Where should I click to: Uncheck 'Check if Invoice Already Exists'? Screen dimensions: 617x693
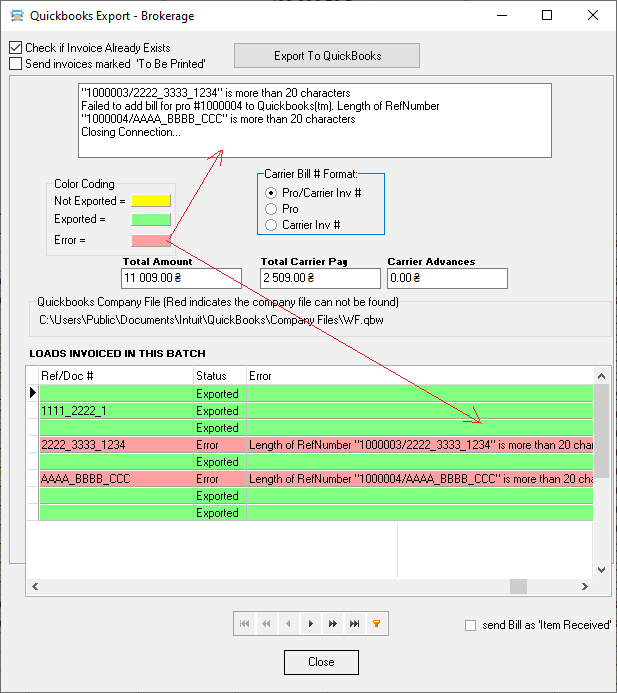coord(15,48)
